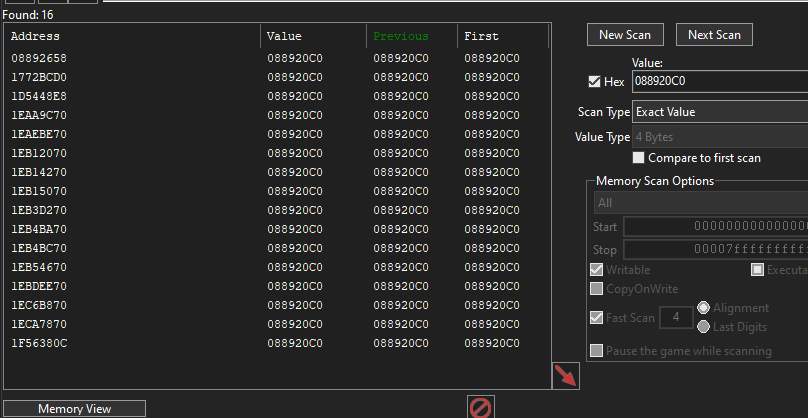Toggle the Hex checkbox
The height and width of the screenshot is (418, 808).
594,81
